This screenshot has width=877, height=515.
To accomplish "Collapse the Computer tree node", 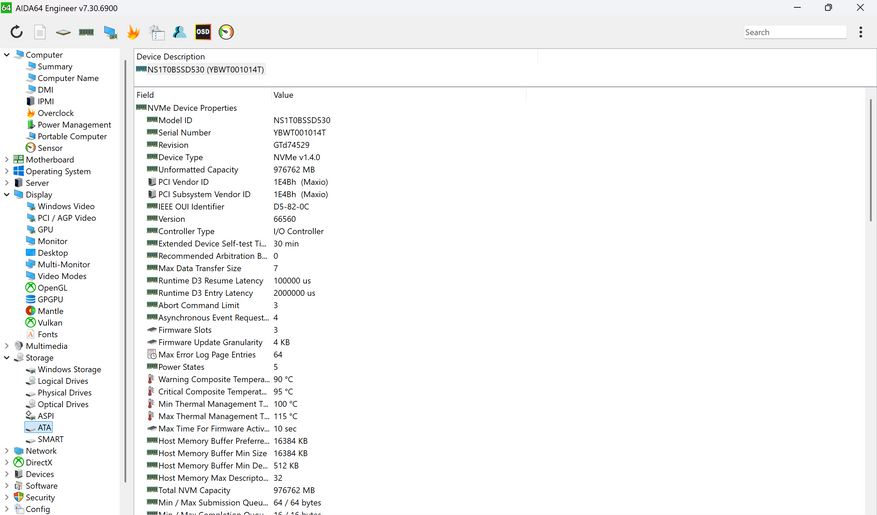I will [7, 55].
